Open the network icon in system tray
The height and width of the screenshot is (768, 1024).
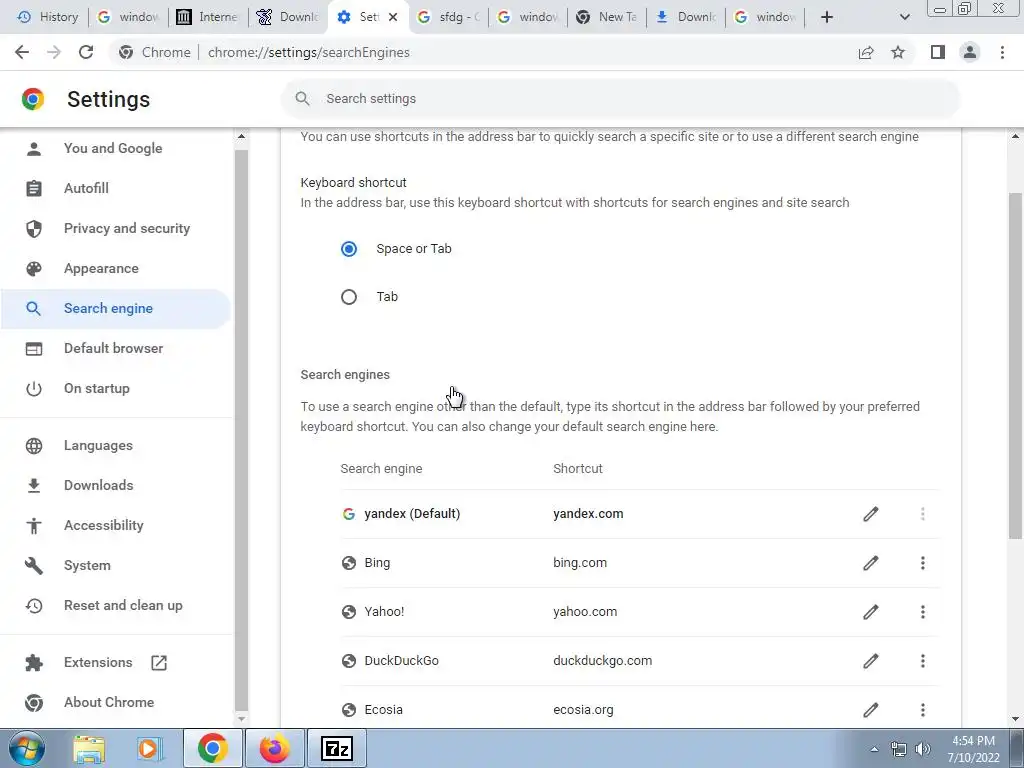pos(899,749)
